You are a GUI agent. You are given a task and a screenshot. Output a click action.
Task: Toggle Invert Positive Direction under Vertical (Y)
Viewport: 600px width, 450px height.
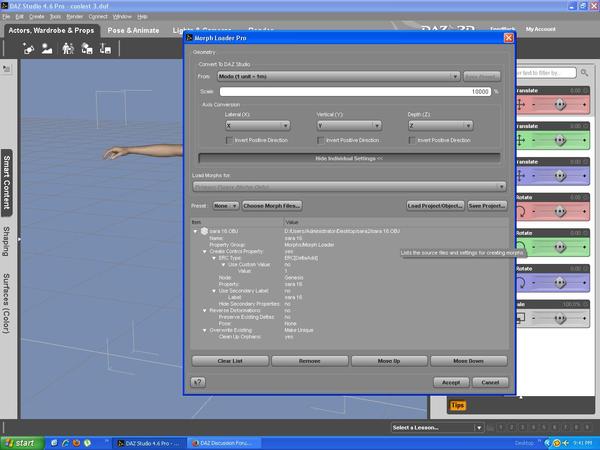point(321,140)
